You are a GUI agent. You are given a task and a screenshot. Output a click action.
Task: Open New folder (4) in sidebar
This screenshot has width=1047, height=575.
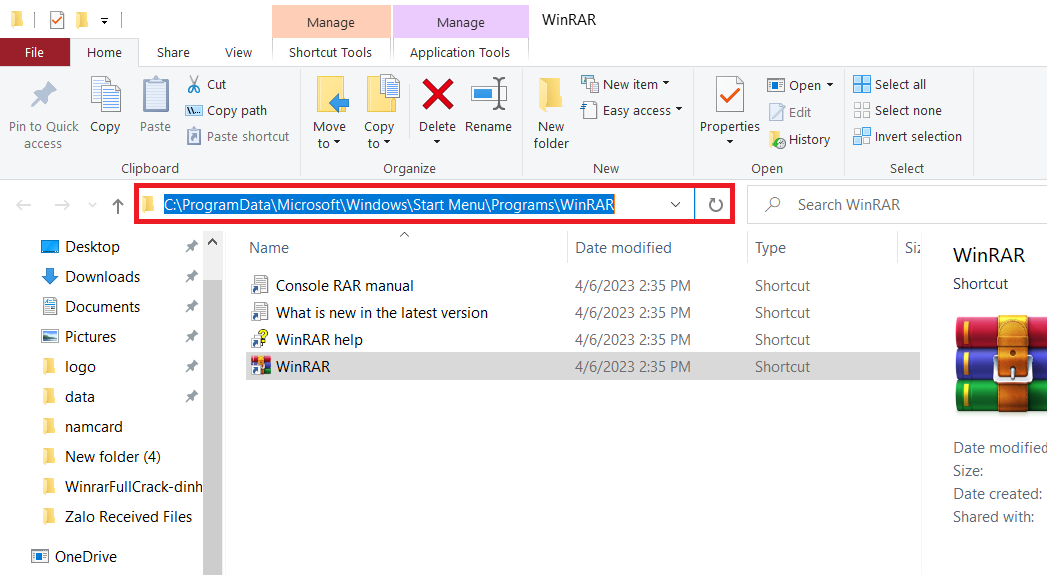point(112,457)
